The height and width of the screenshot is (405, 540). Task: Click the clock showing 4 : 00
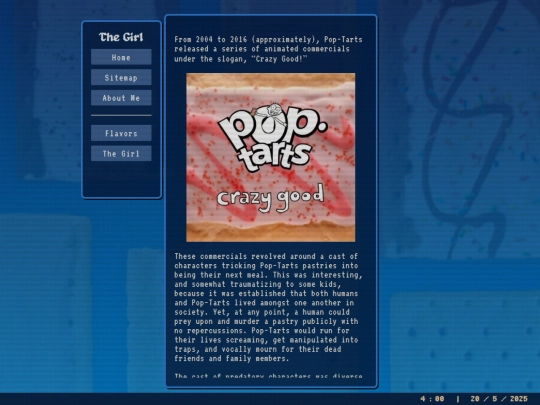tap(432, 399)
